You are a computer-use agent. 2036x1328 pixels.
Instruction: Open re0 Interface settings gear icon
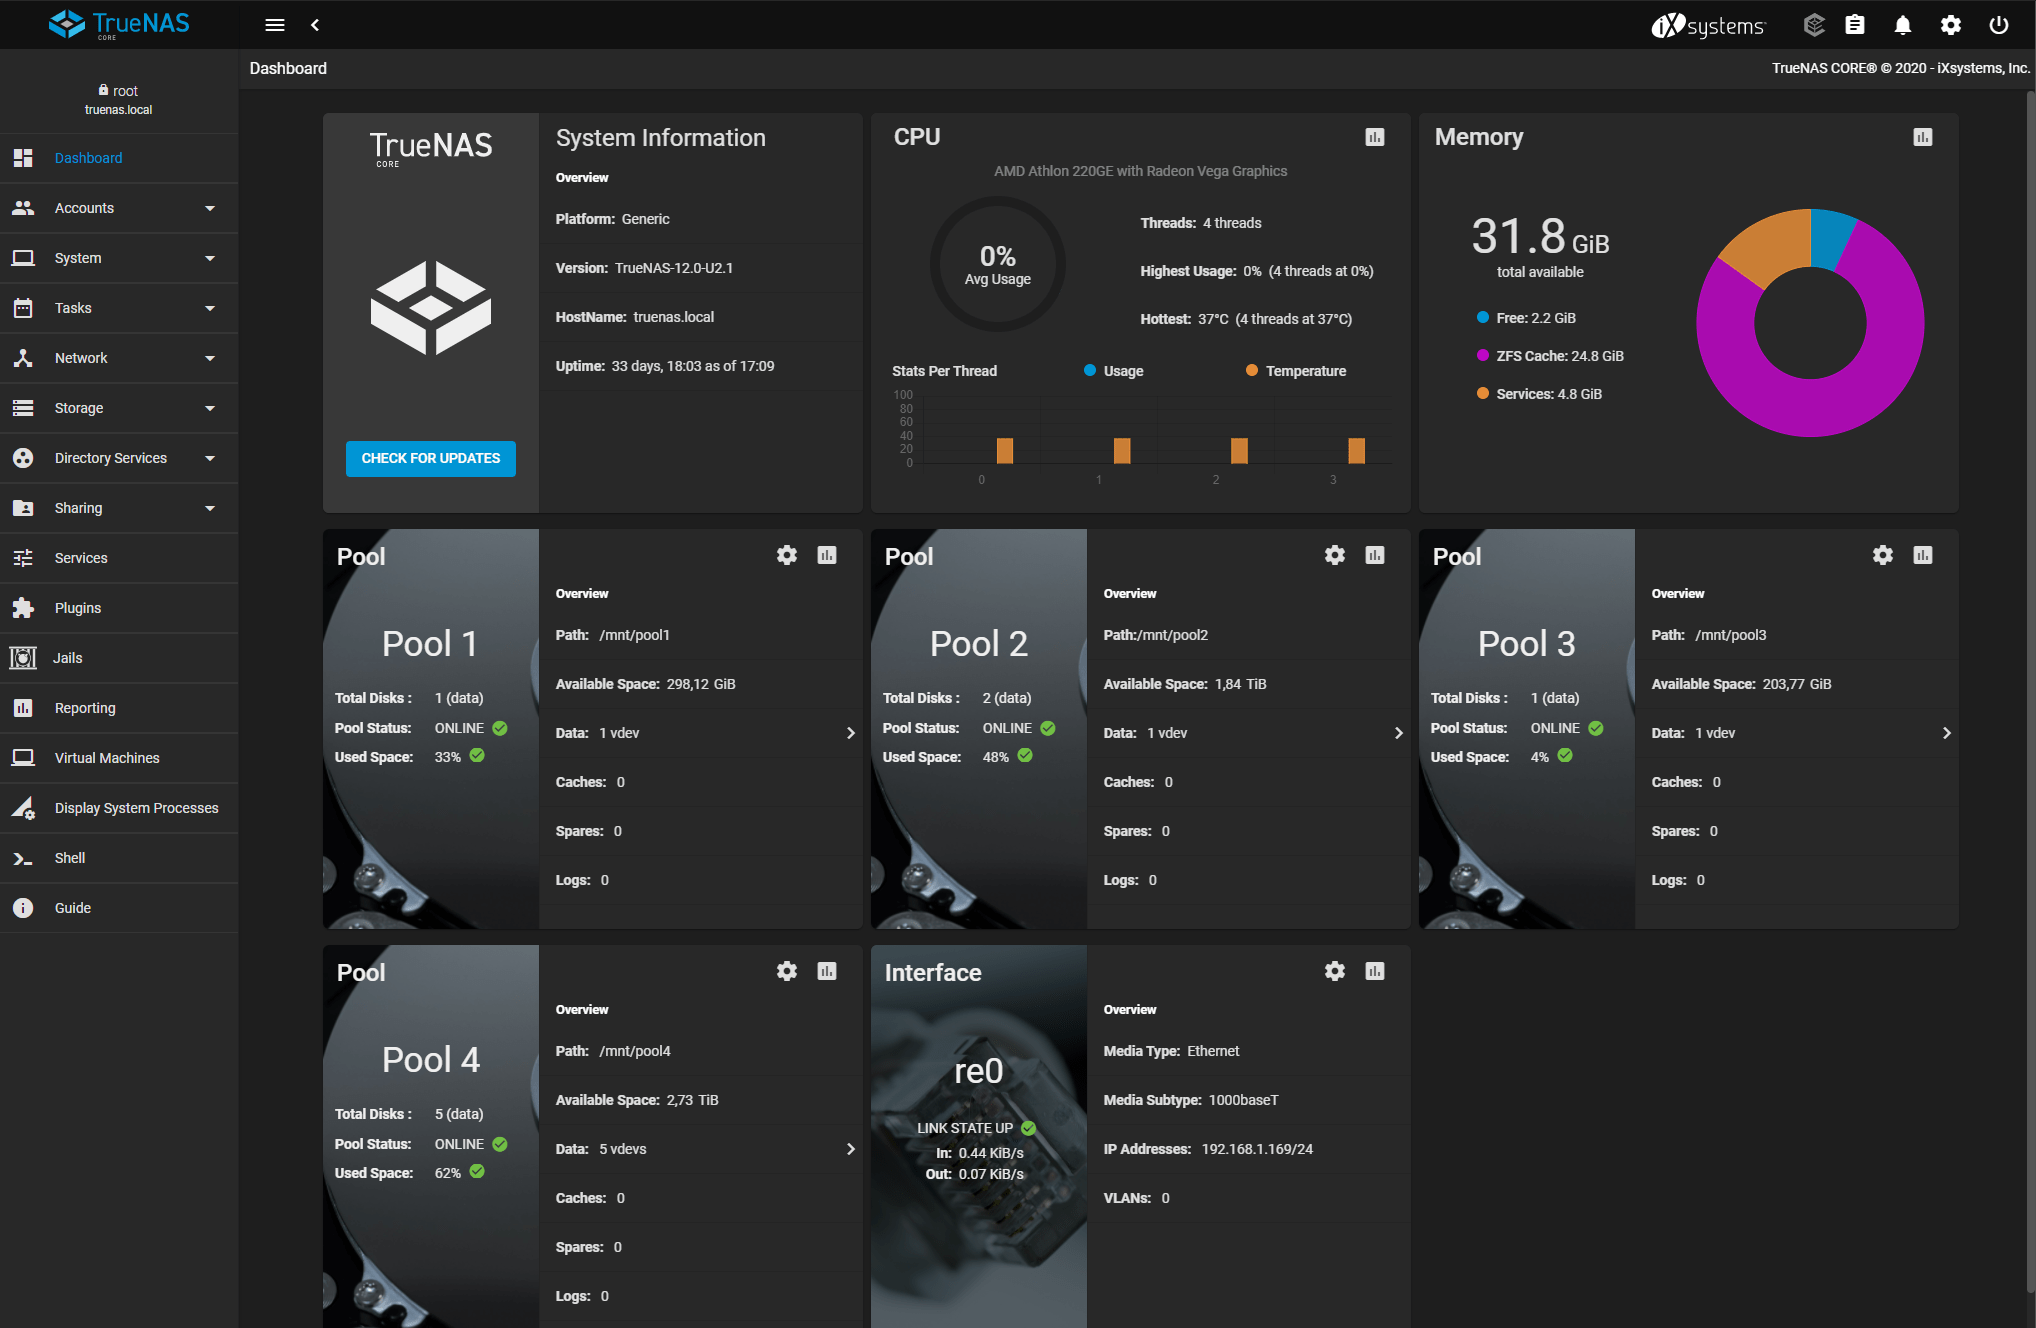click(1335, 971)
